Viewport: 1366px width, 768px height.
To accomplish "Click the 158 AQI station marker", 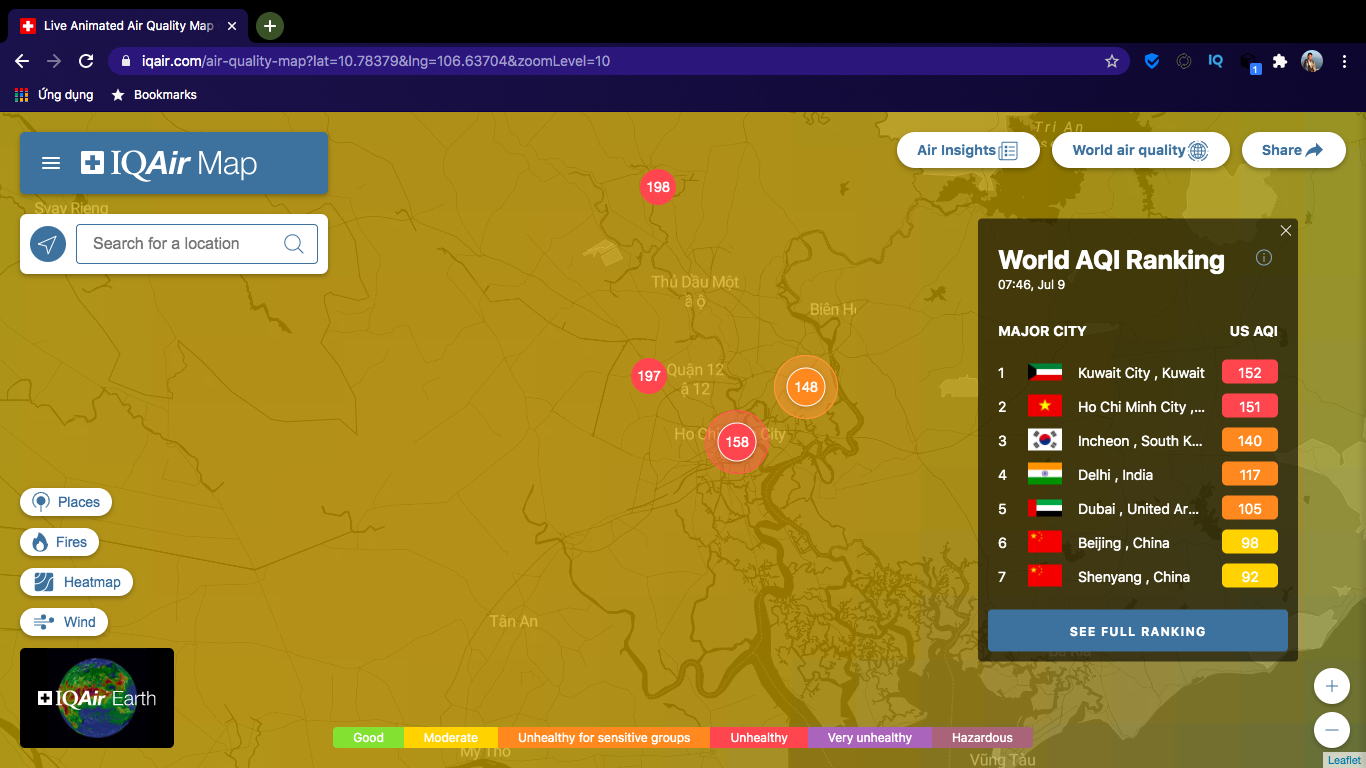I will tap(737, 442).
